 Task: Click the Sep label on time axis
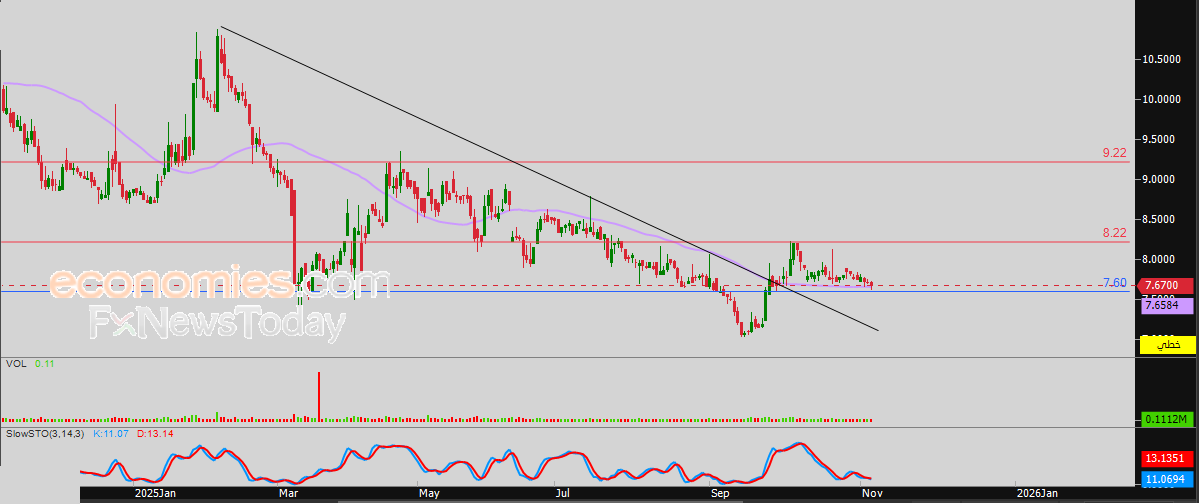pyautogui.click(x=720, y=494)
